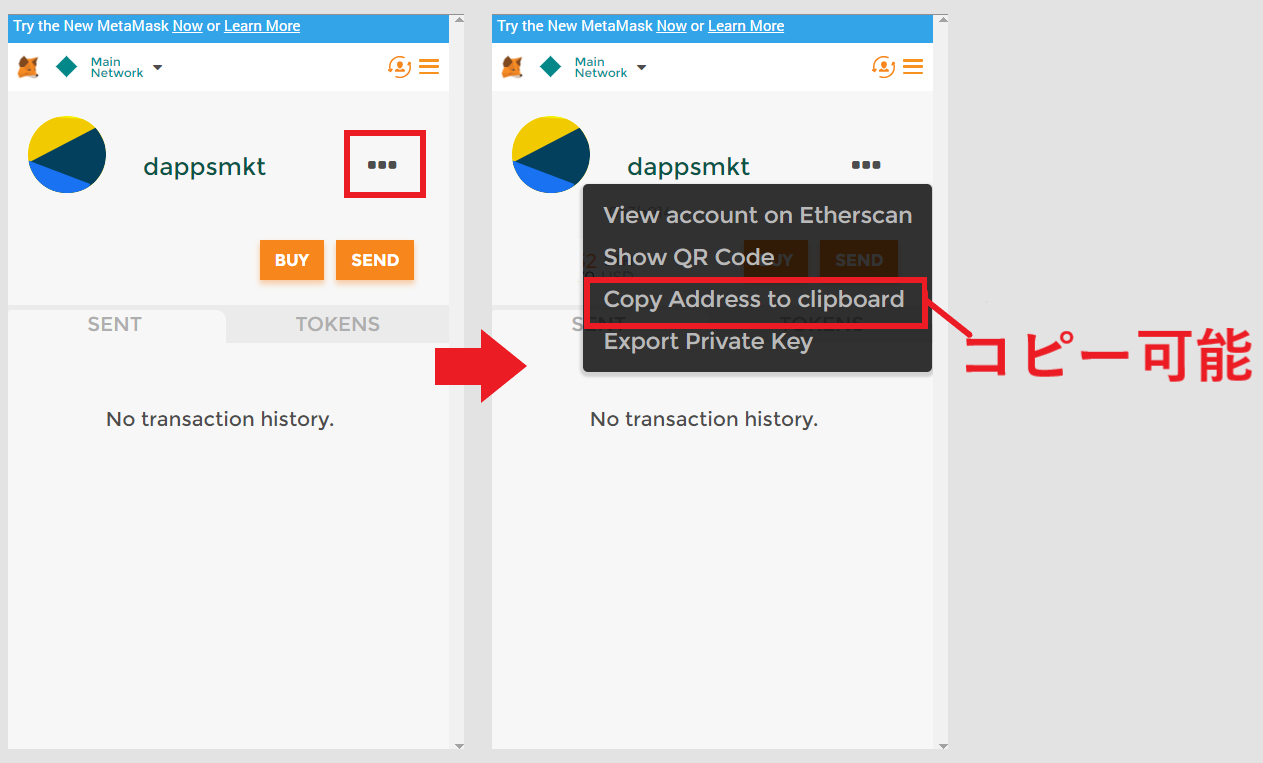The width and height of the screenshot is (1263, 763).
Task: Select Copy Address to clipboard
Action: pyautogui.click(x=754, y=299)
